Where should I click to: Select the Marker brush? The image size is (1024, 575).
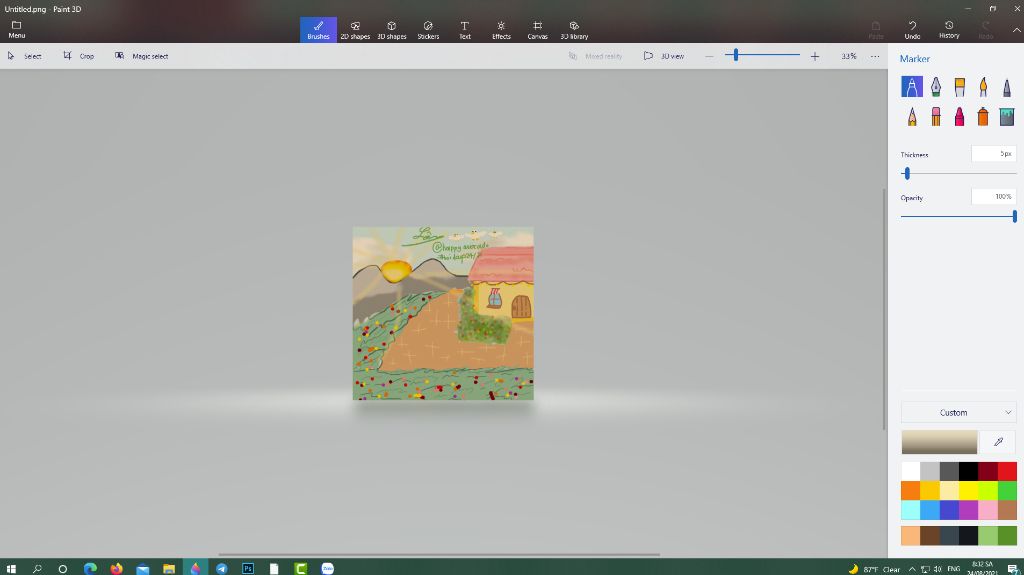[912, 86]
